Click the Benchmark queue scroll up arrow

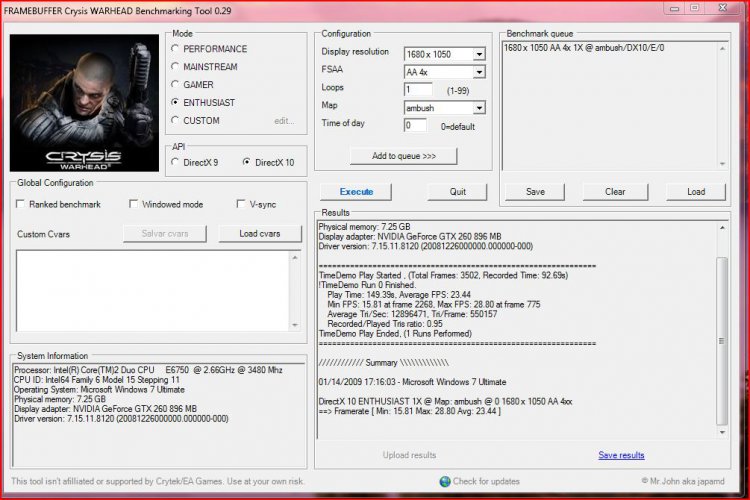[722, 48]
